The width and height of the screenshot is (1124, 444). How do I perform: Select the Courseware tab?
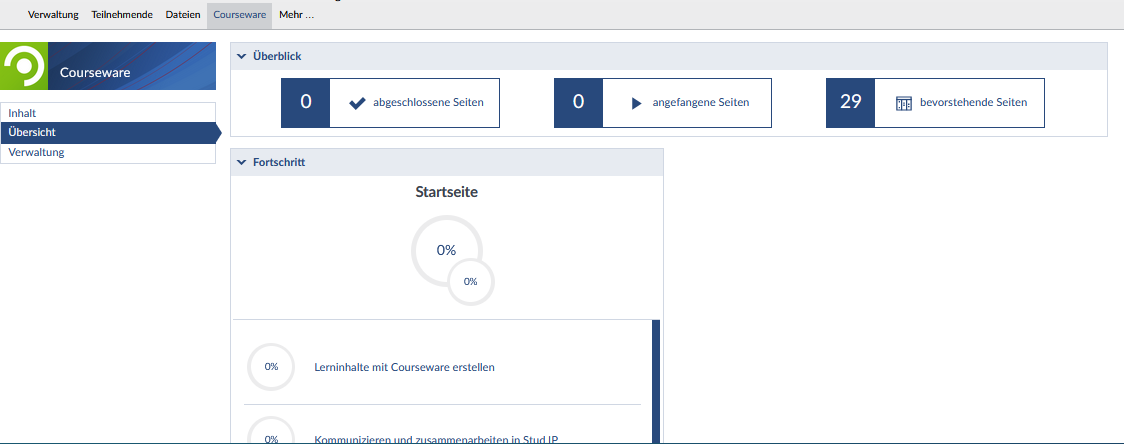[239, 15]
